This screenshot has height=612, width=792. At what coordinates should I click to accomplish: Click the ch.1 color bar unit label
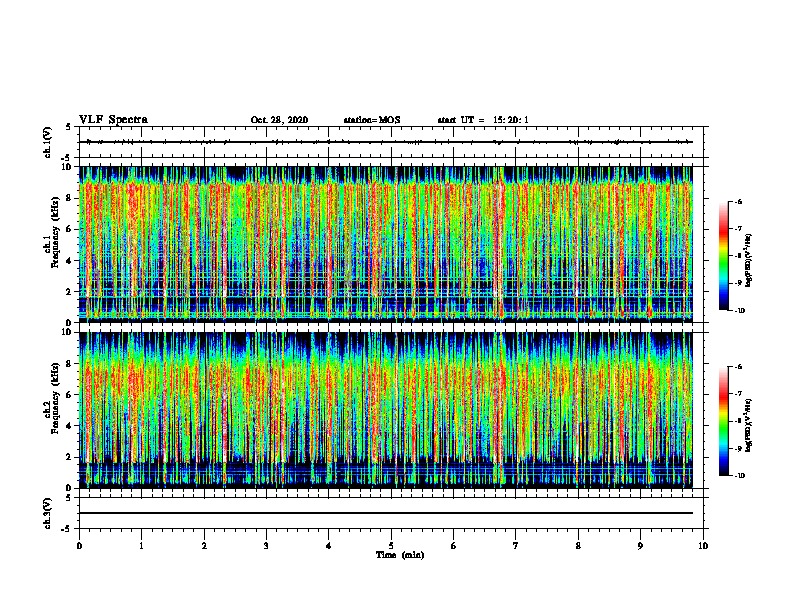749,261
